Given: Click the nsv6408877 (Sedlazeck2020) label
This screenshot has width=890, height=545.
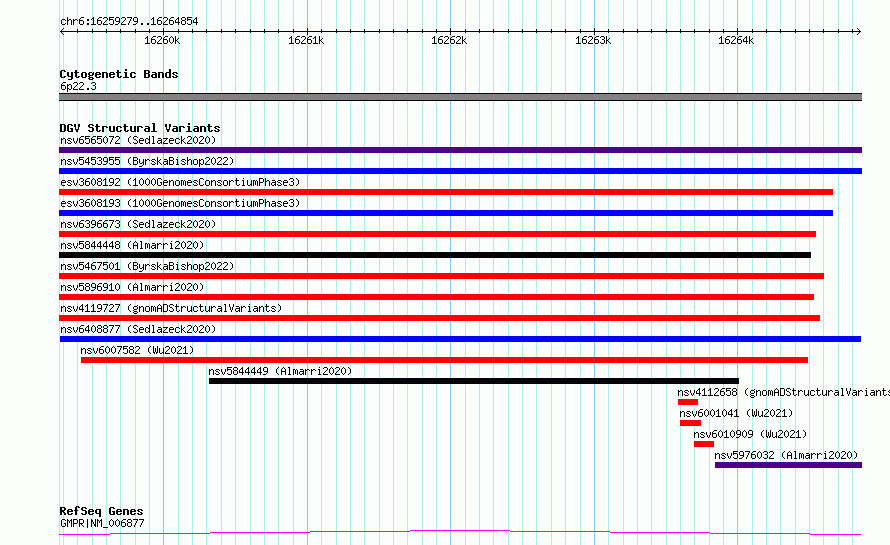Looking at the screenshot, I should 138,329.
